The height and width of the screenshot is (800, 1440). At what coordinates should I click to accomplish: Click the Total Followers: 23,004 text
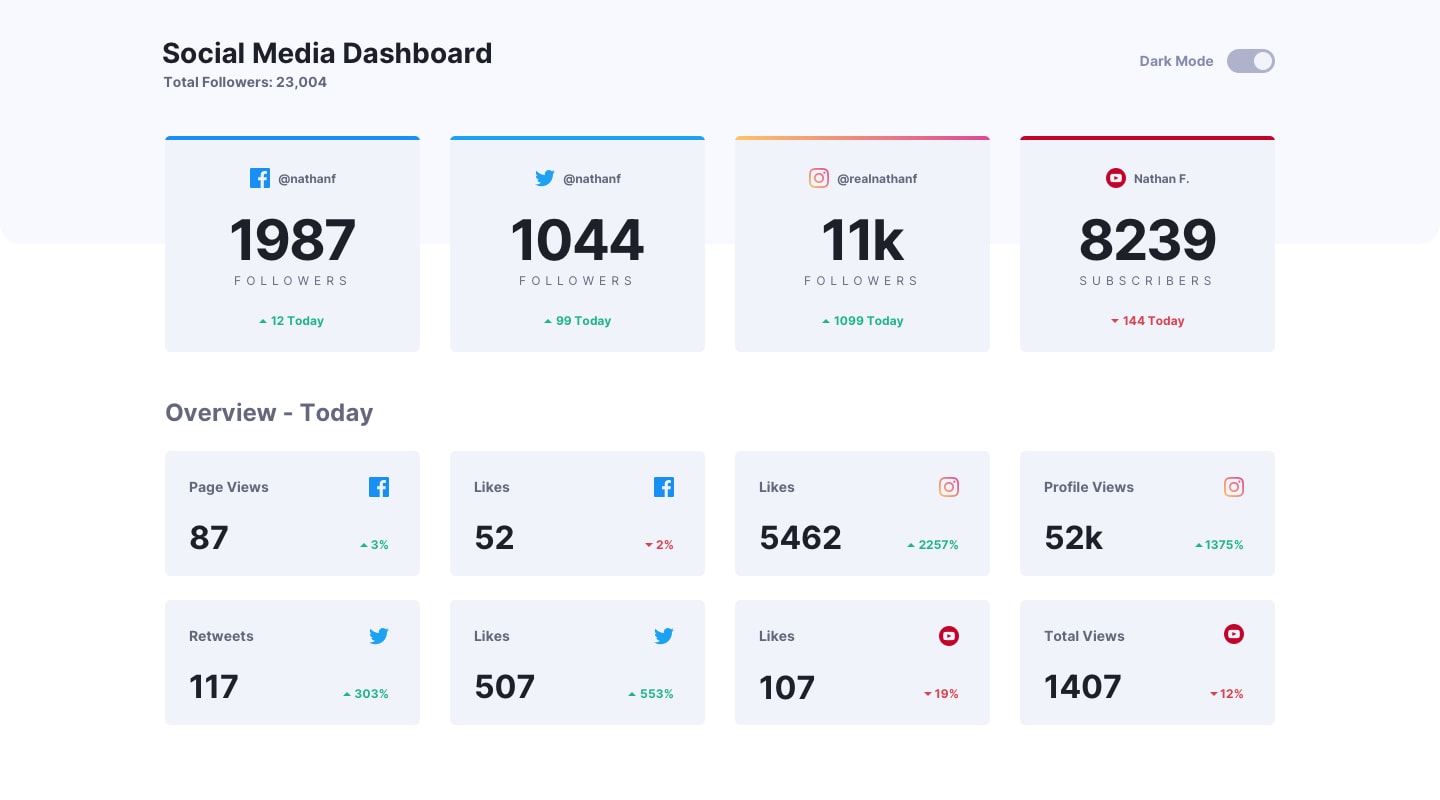(245, 82)
